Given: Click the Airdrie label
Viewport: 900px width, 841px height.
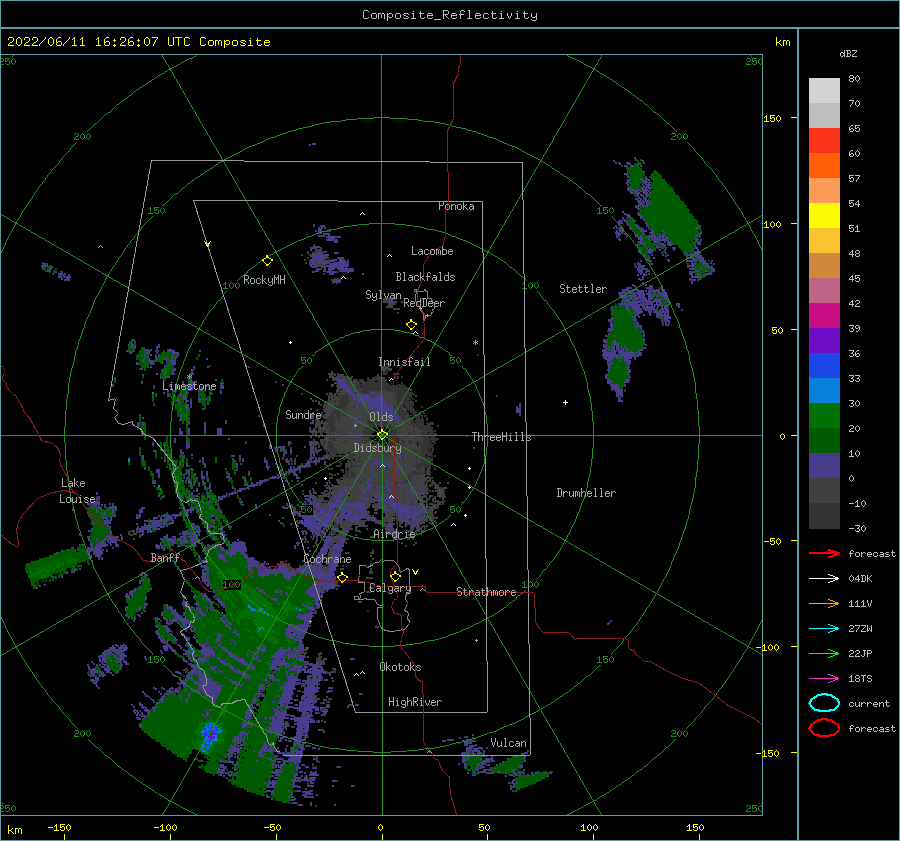Looking at the screenshot, I should point(394,534).
